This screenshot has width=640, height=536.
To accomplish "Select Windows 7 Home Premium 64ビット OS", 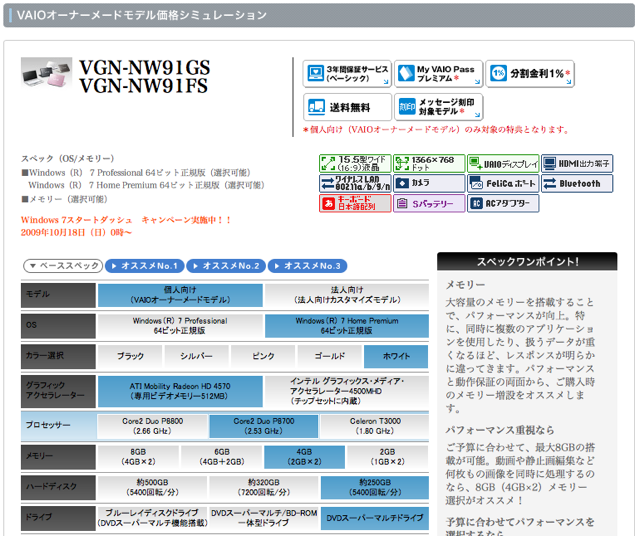I will (347, 326).
